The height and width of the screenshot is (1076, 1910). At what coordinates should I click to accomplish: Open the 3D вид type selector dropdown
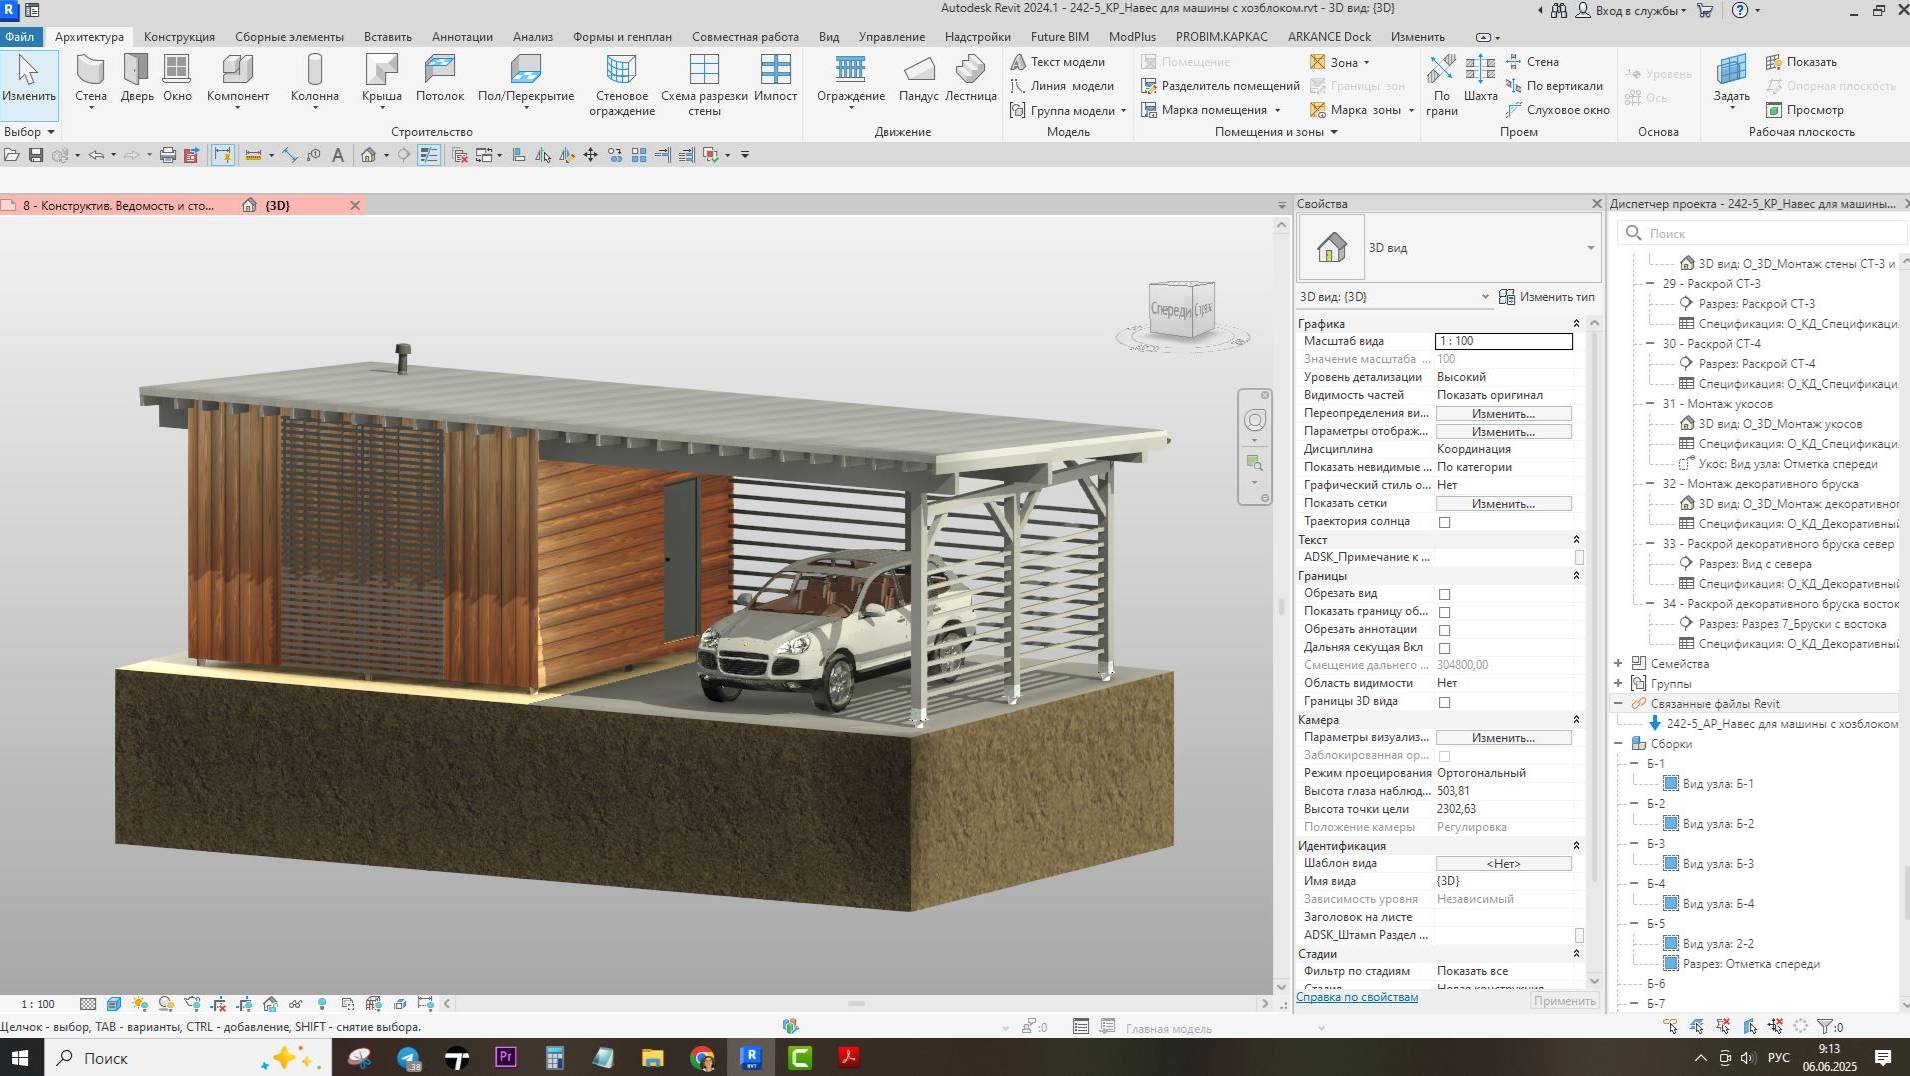pyautogui.click(x=1590, y=248)
